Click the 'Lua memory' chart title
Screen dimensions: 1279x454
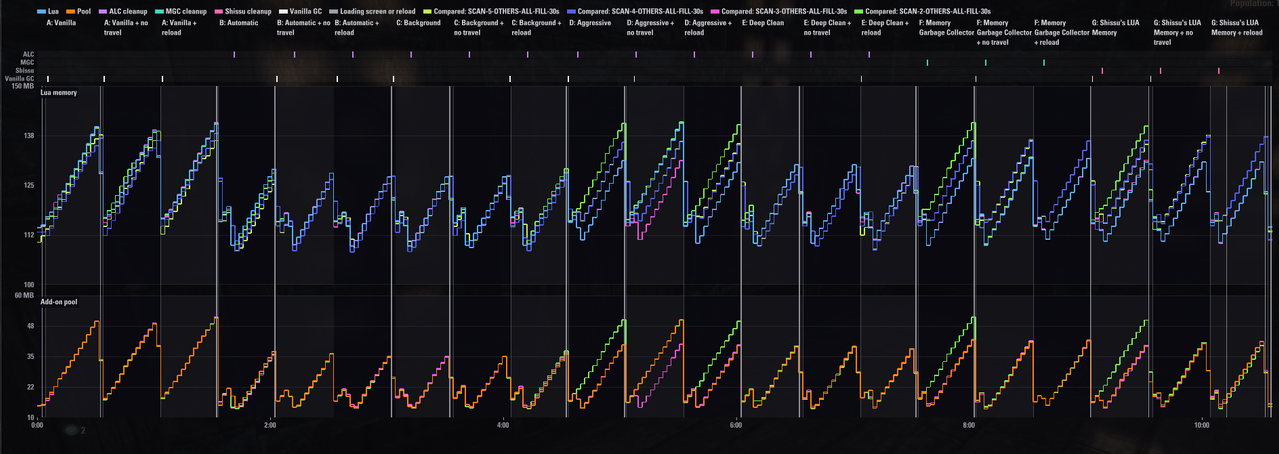pos(59,93)
